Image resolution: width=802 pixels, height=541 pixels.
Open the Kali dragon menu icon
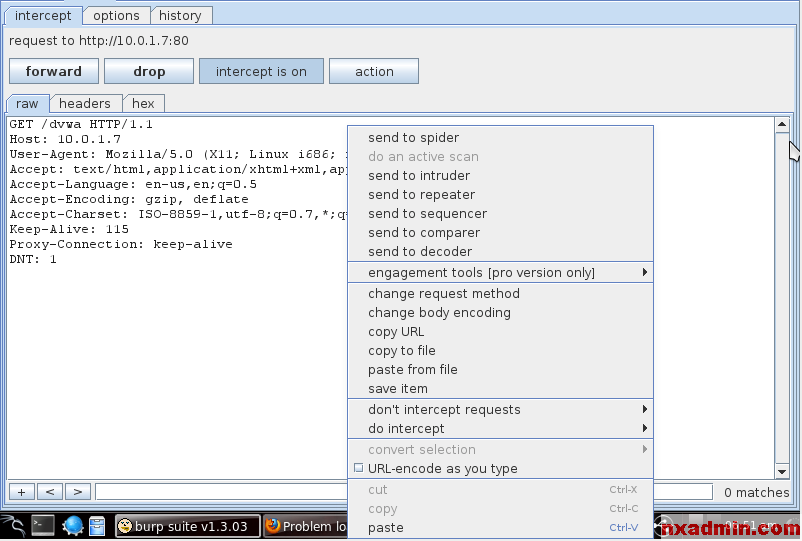coord(13,526)
